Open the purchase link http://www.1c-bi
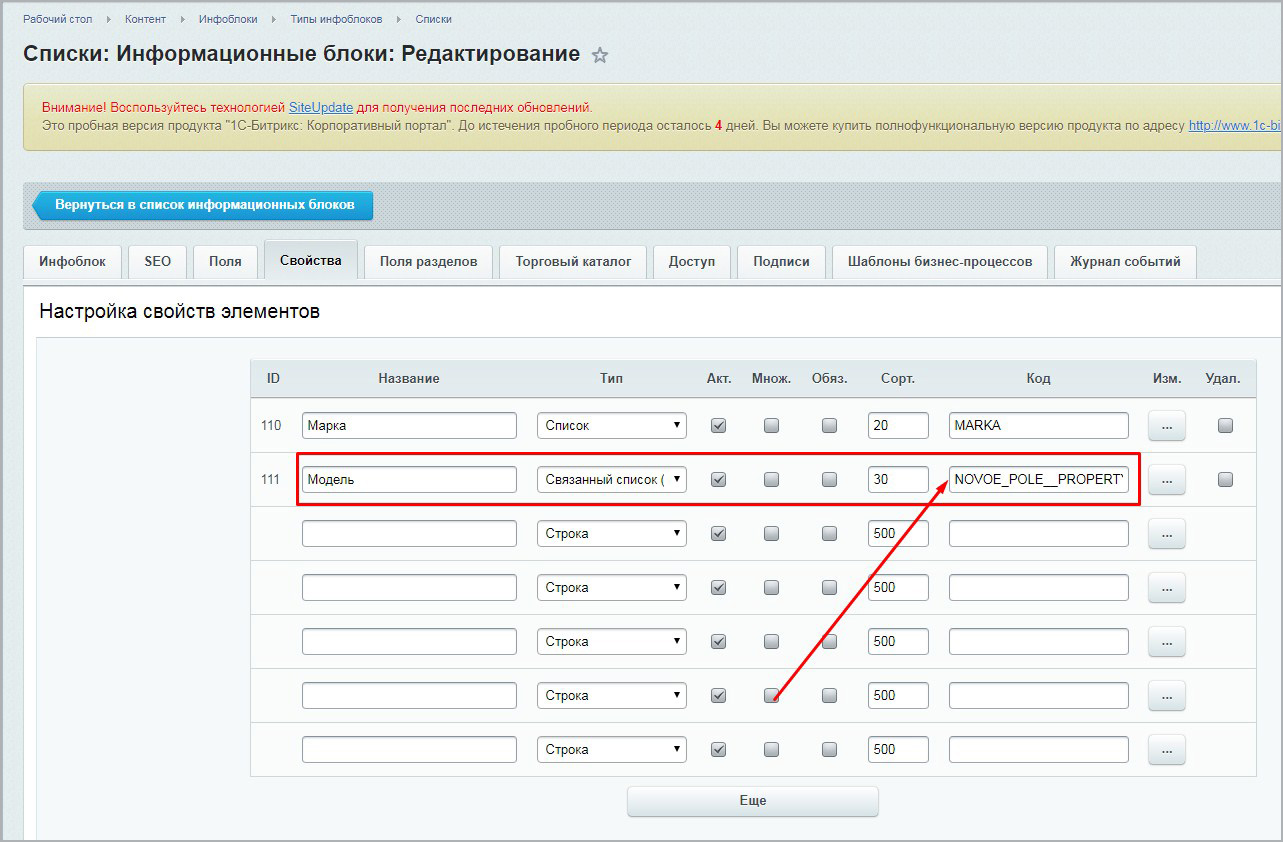1283x842 pixels. pos(1235,126)
